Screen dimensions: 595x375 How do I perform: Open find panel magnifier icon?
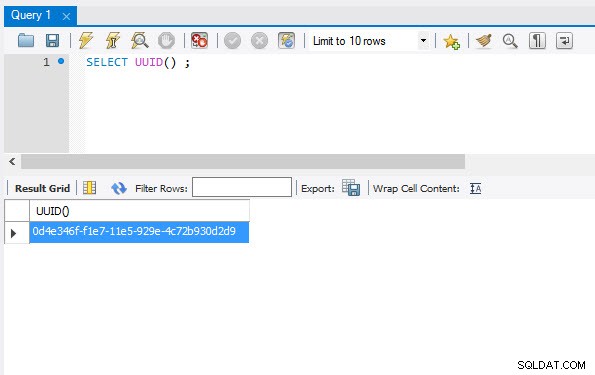(510, 41)
